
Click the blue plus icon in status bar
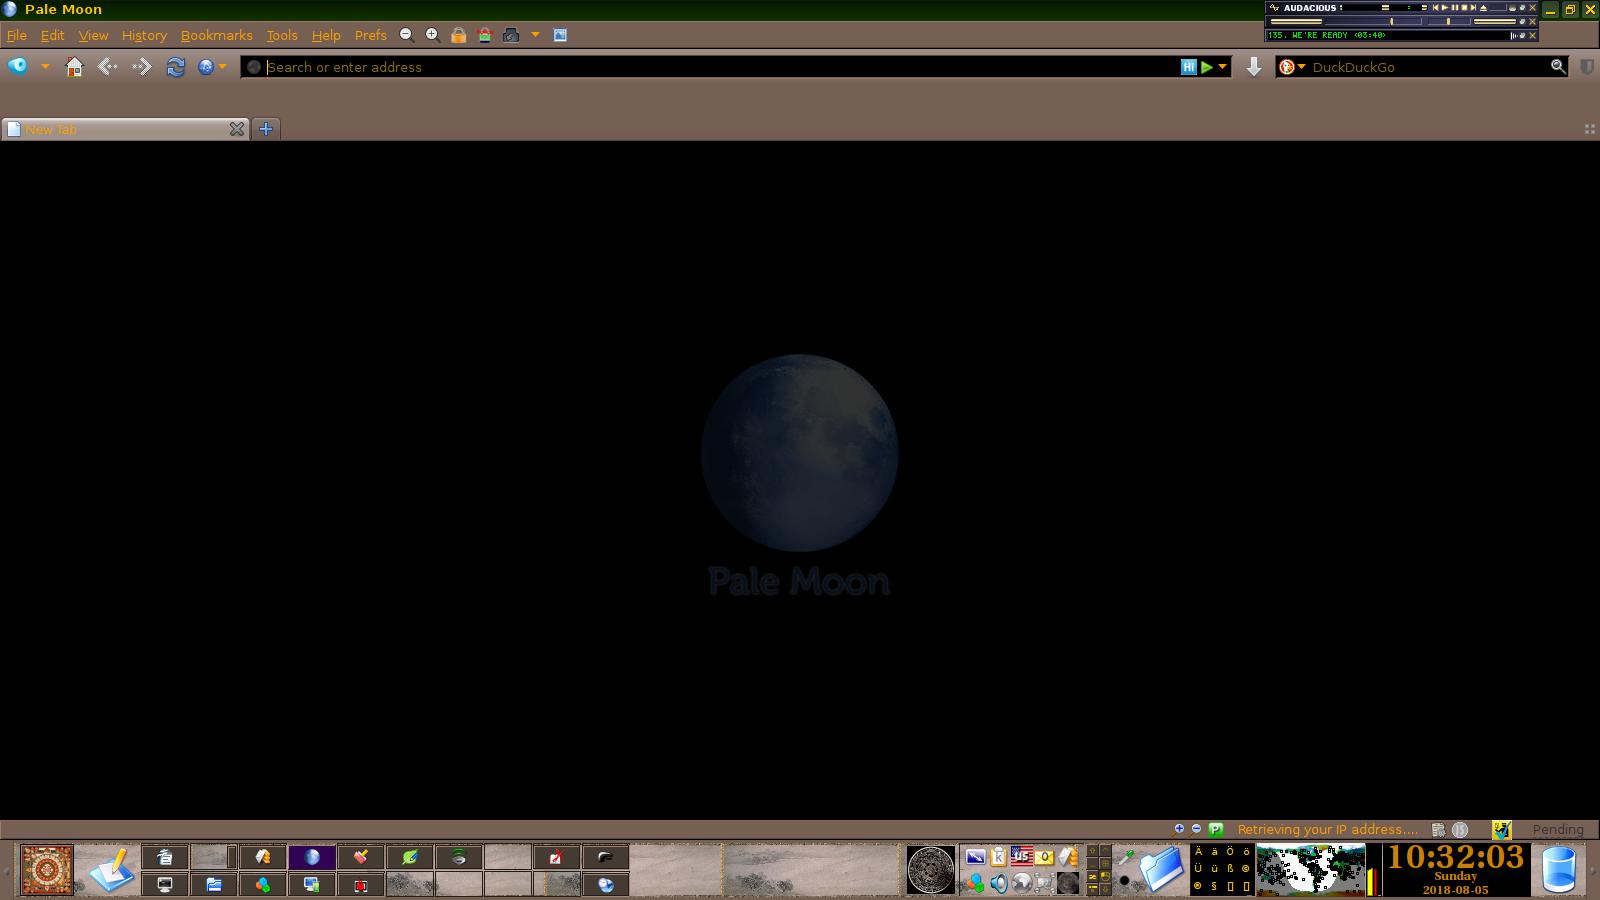1179,829
